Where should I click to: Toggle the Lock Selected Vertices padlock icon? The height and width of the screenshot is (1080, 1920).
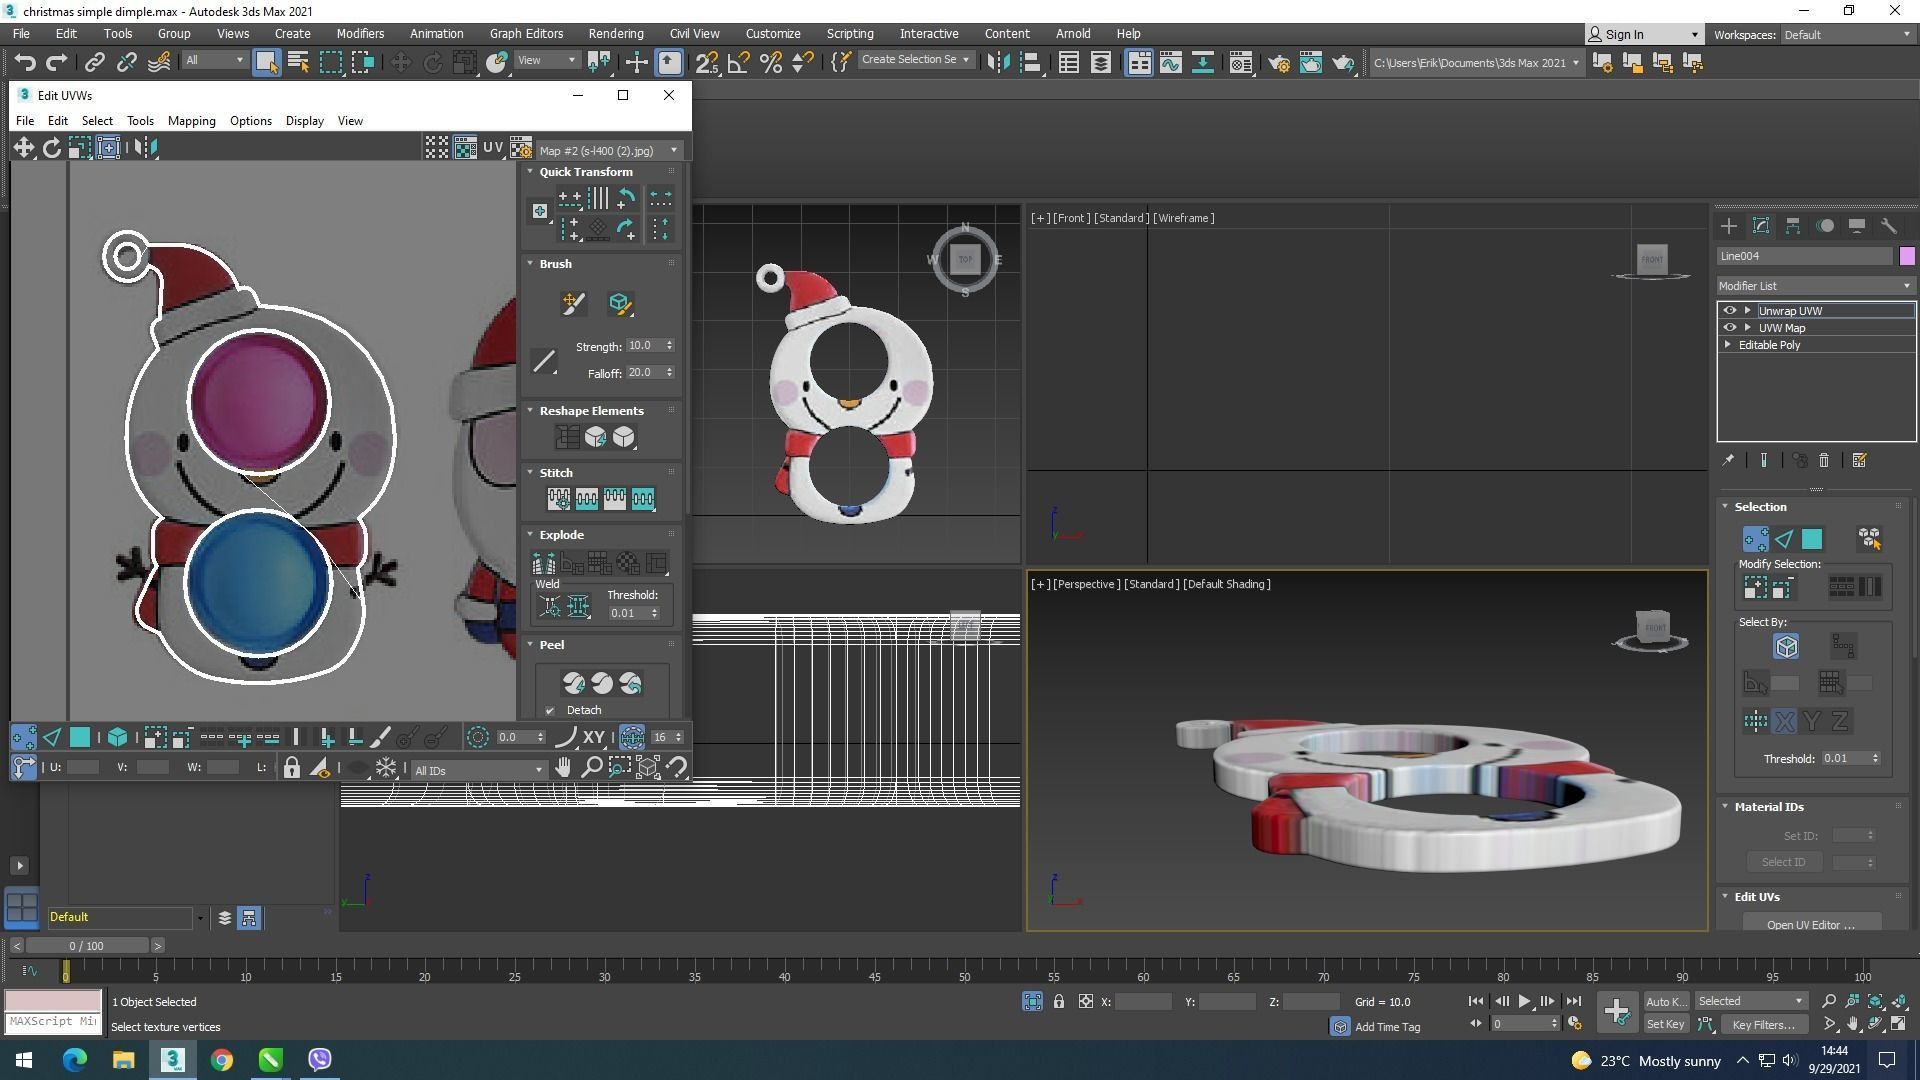(291, 768)
